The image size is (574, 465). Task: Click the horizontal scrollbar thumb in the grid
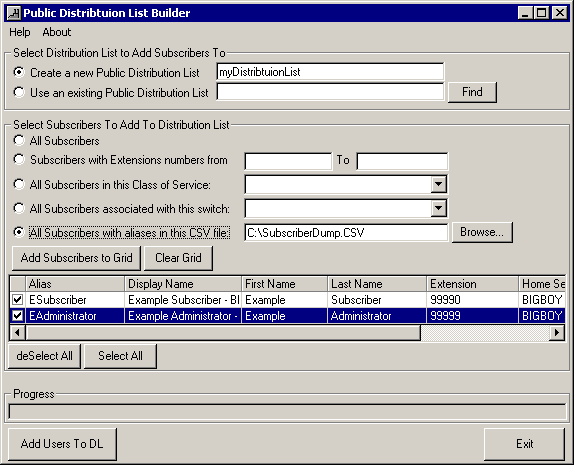click(223, 333)
